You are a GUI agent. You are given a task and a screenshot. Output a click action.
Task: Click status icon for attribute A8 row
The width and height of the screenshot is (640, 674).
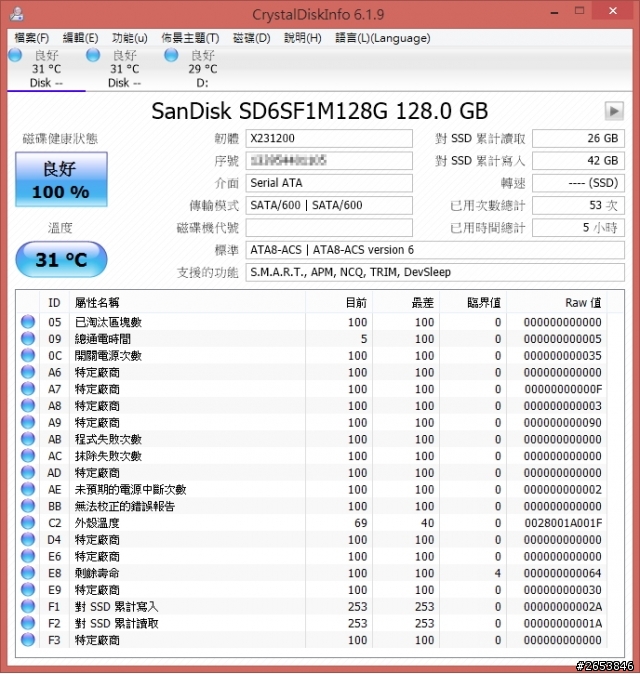click(x=28, y=406)
